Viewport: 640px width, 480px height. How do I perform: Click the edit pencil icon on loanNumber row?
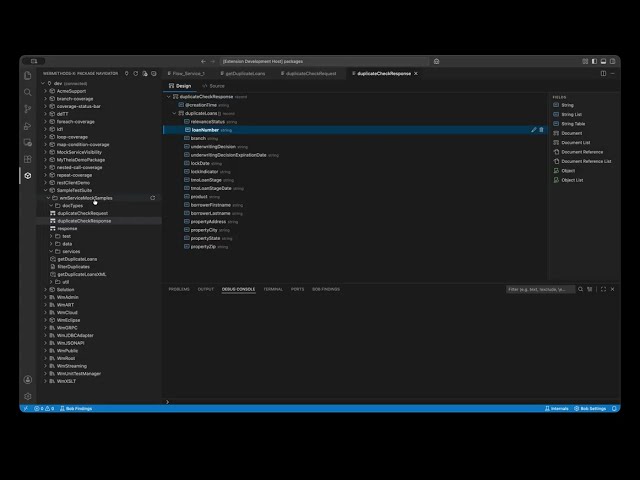pyautogui.click(x=533, y=130)
